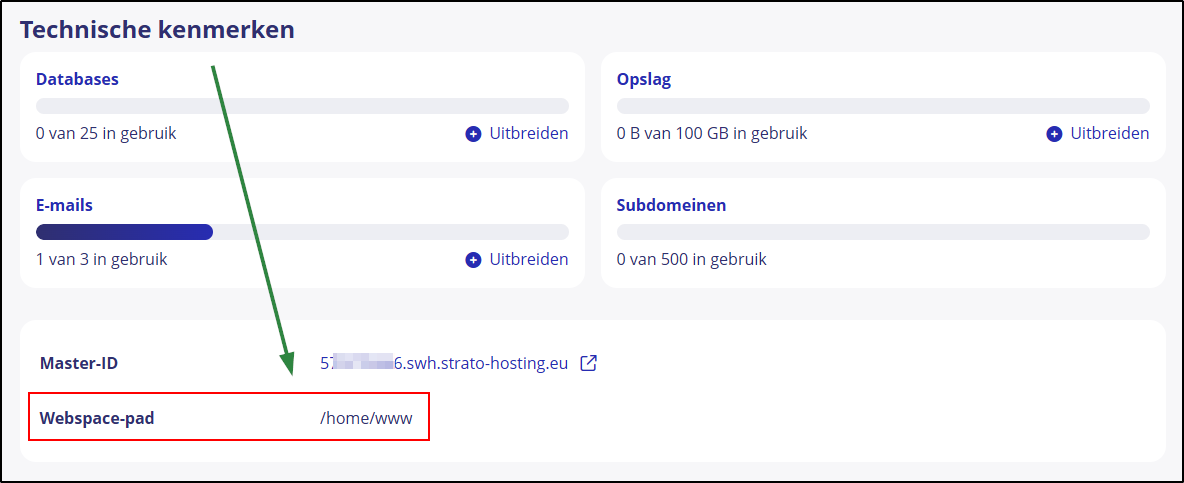Click the '0 van 25 in gebruik' text
Viewport: 1184px width, 483px height.
pyautogui.click(x=106, y=133)
